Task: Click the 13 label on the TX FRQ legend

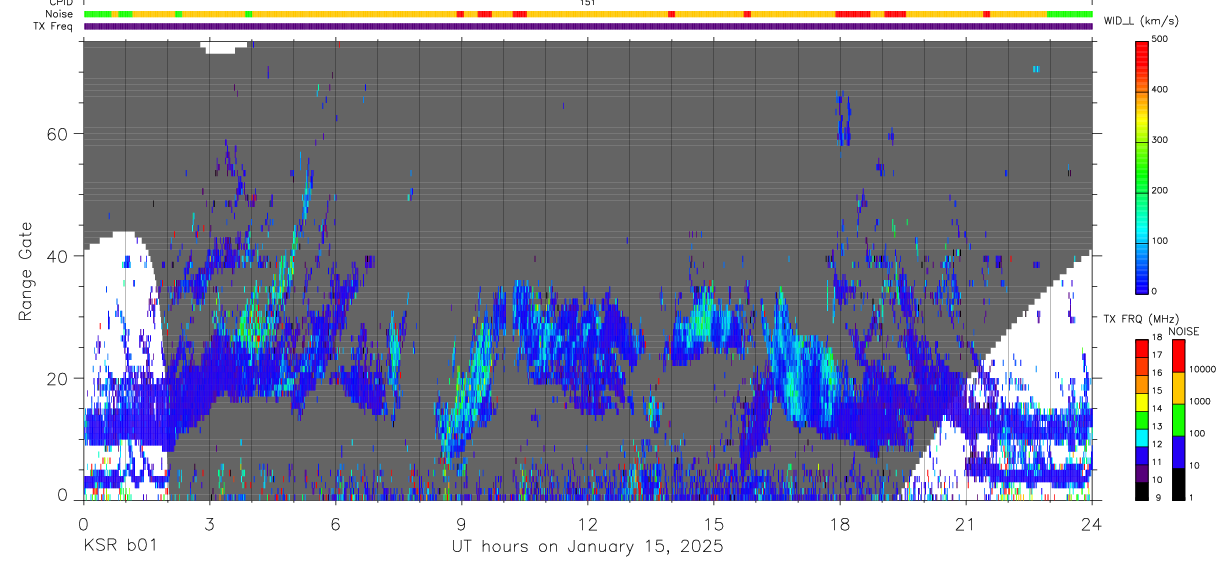Action: (1156, 426)
